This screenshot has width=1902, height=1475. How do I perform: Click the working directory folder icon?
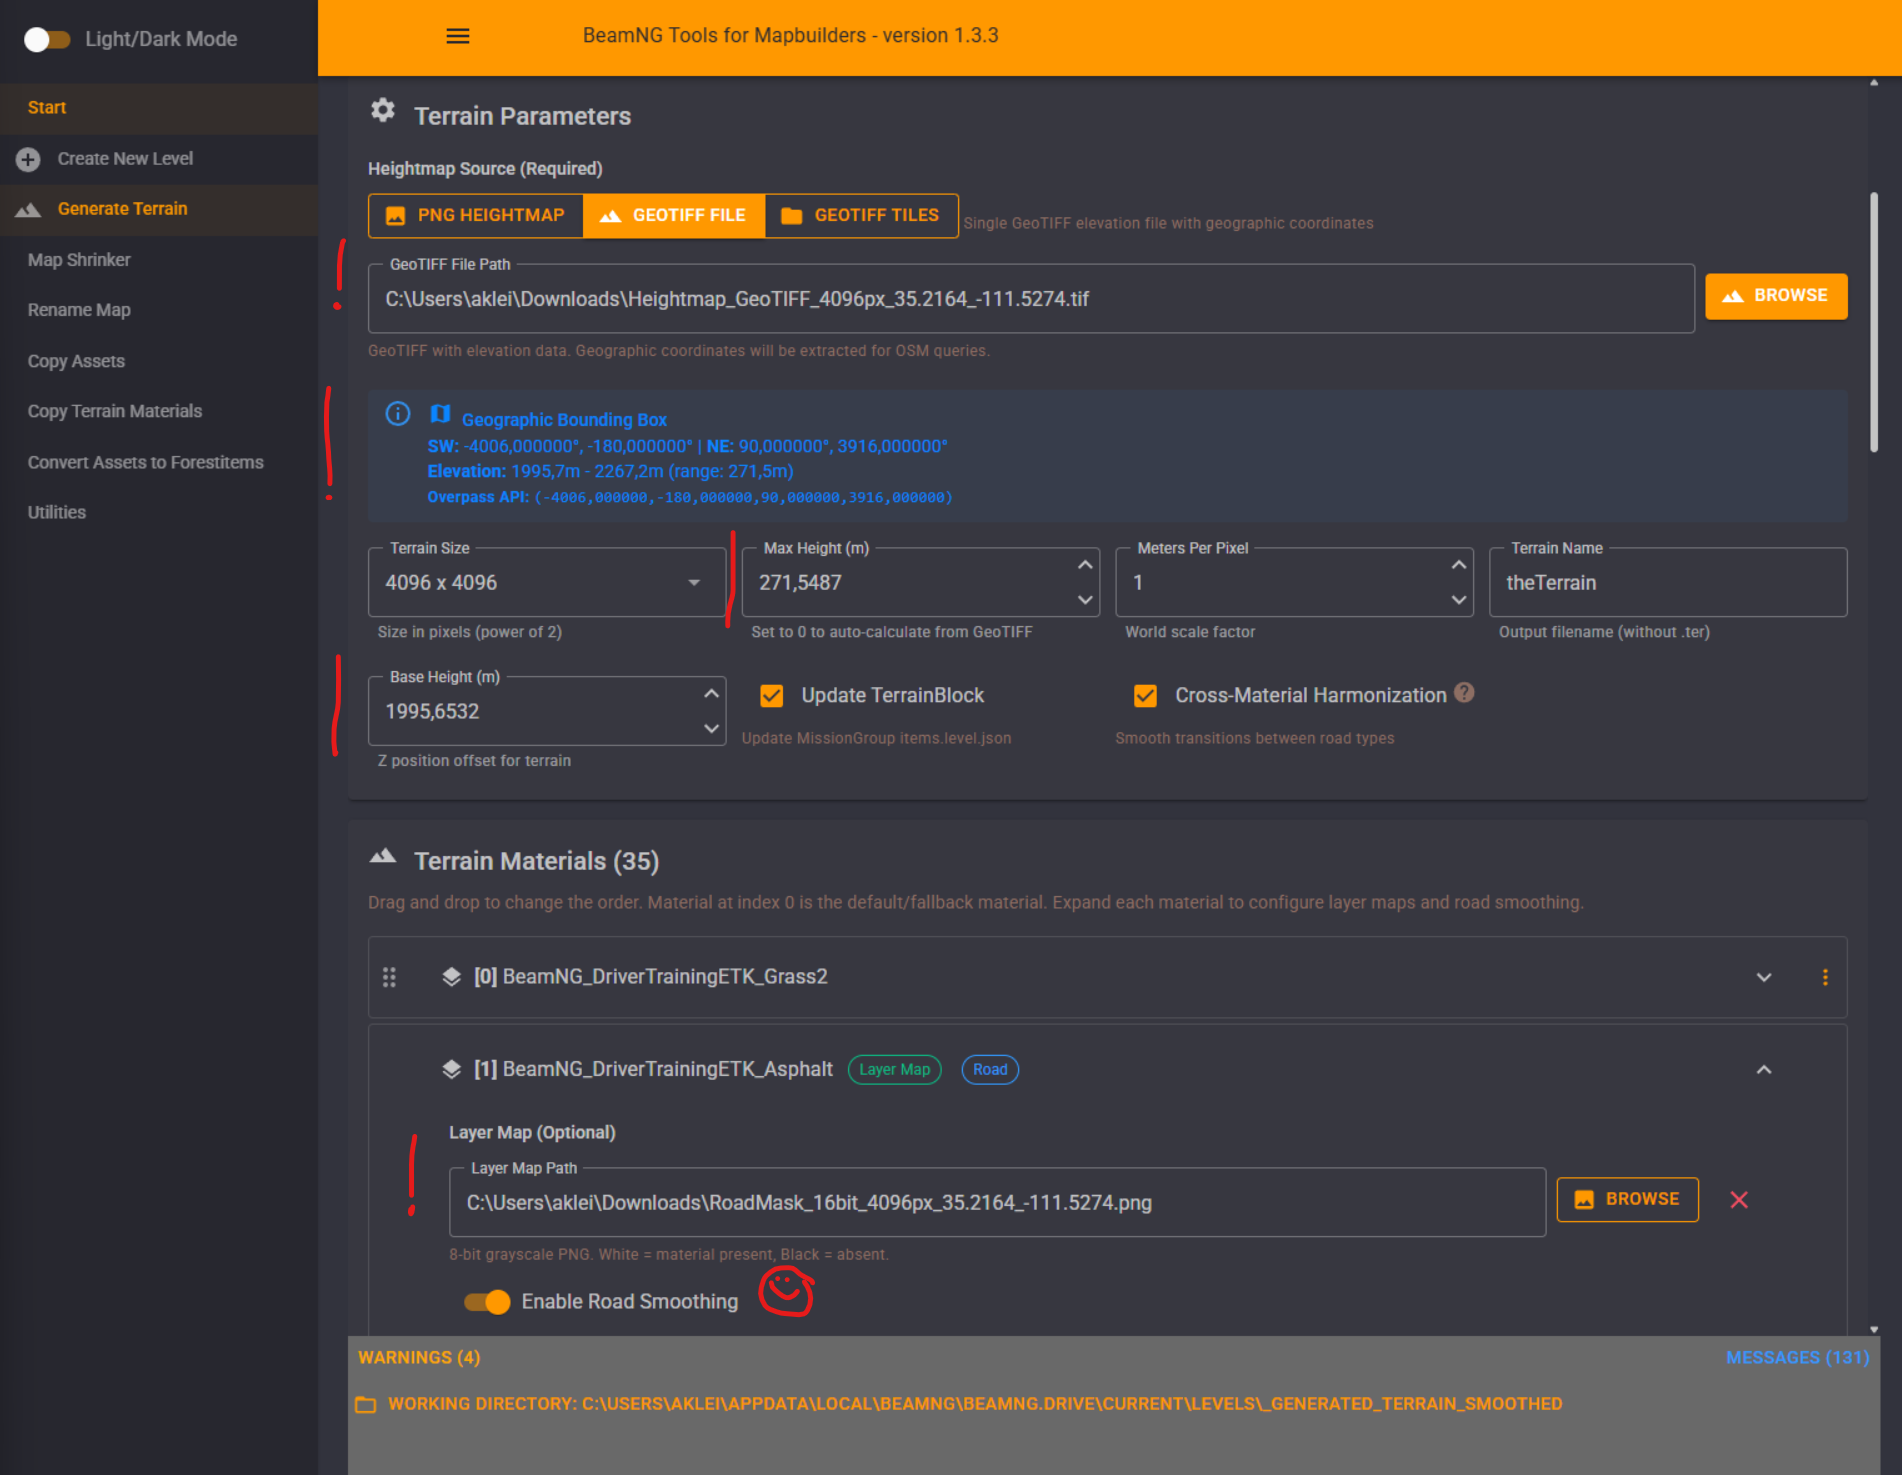pyautogui.click(x=366, y=1405)
